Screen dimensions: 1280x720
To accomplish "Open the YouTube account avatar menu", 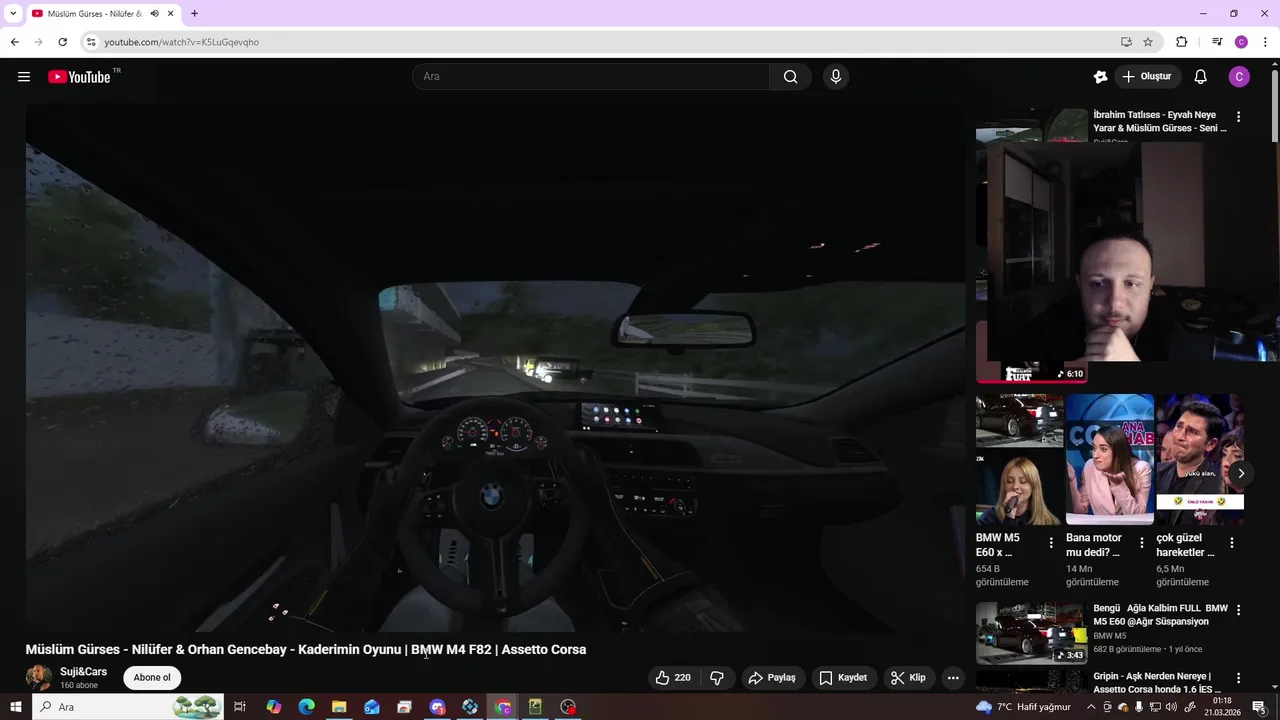I will pos(1239,77).
